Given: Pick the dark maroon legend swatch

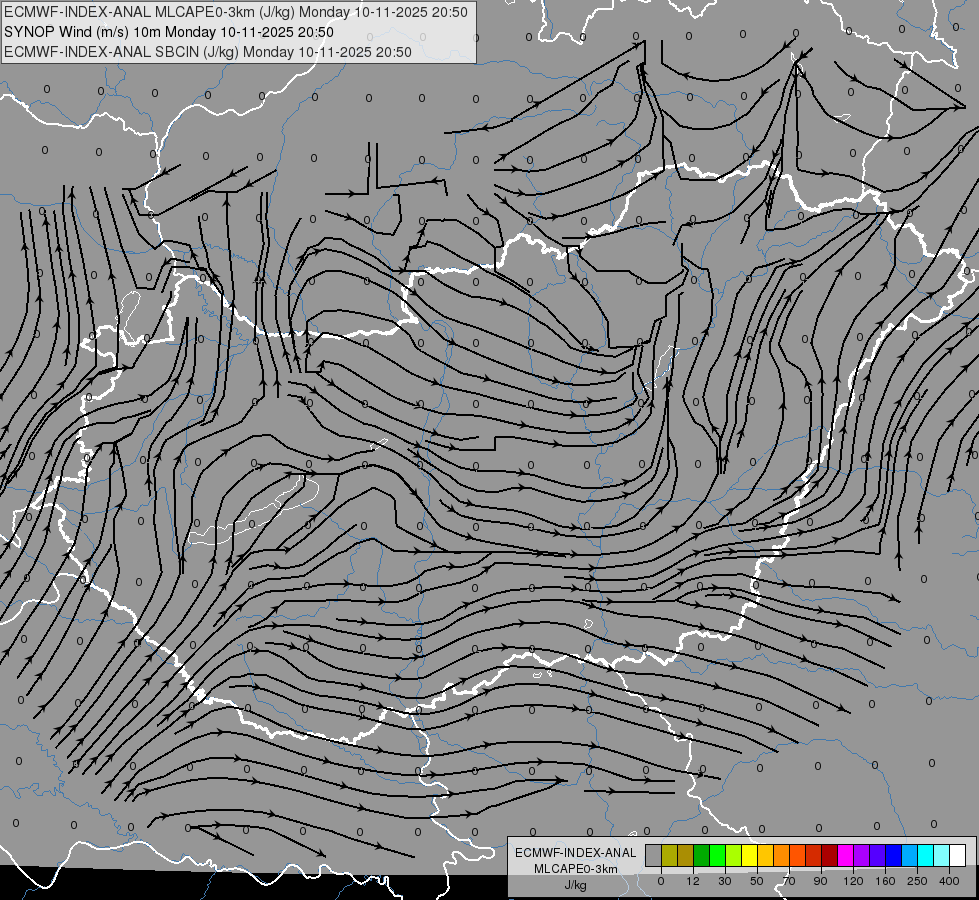Looking at the screenshot, I should 829,855.
